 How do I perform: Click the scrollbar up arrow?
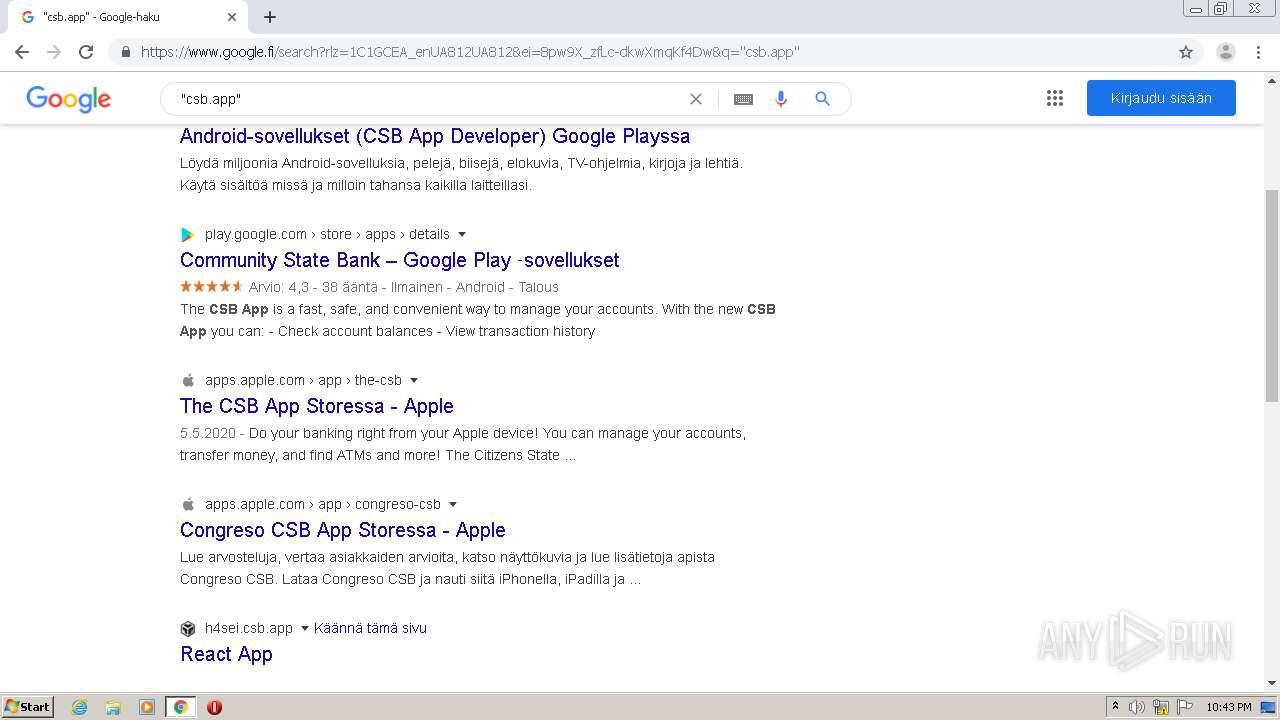1272,80
